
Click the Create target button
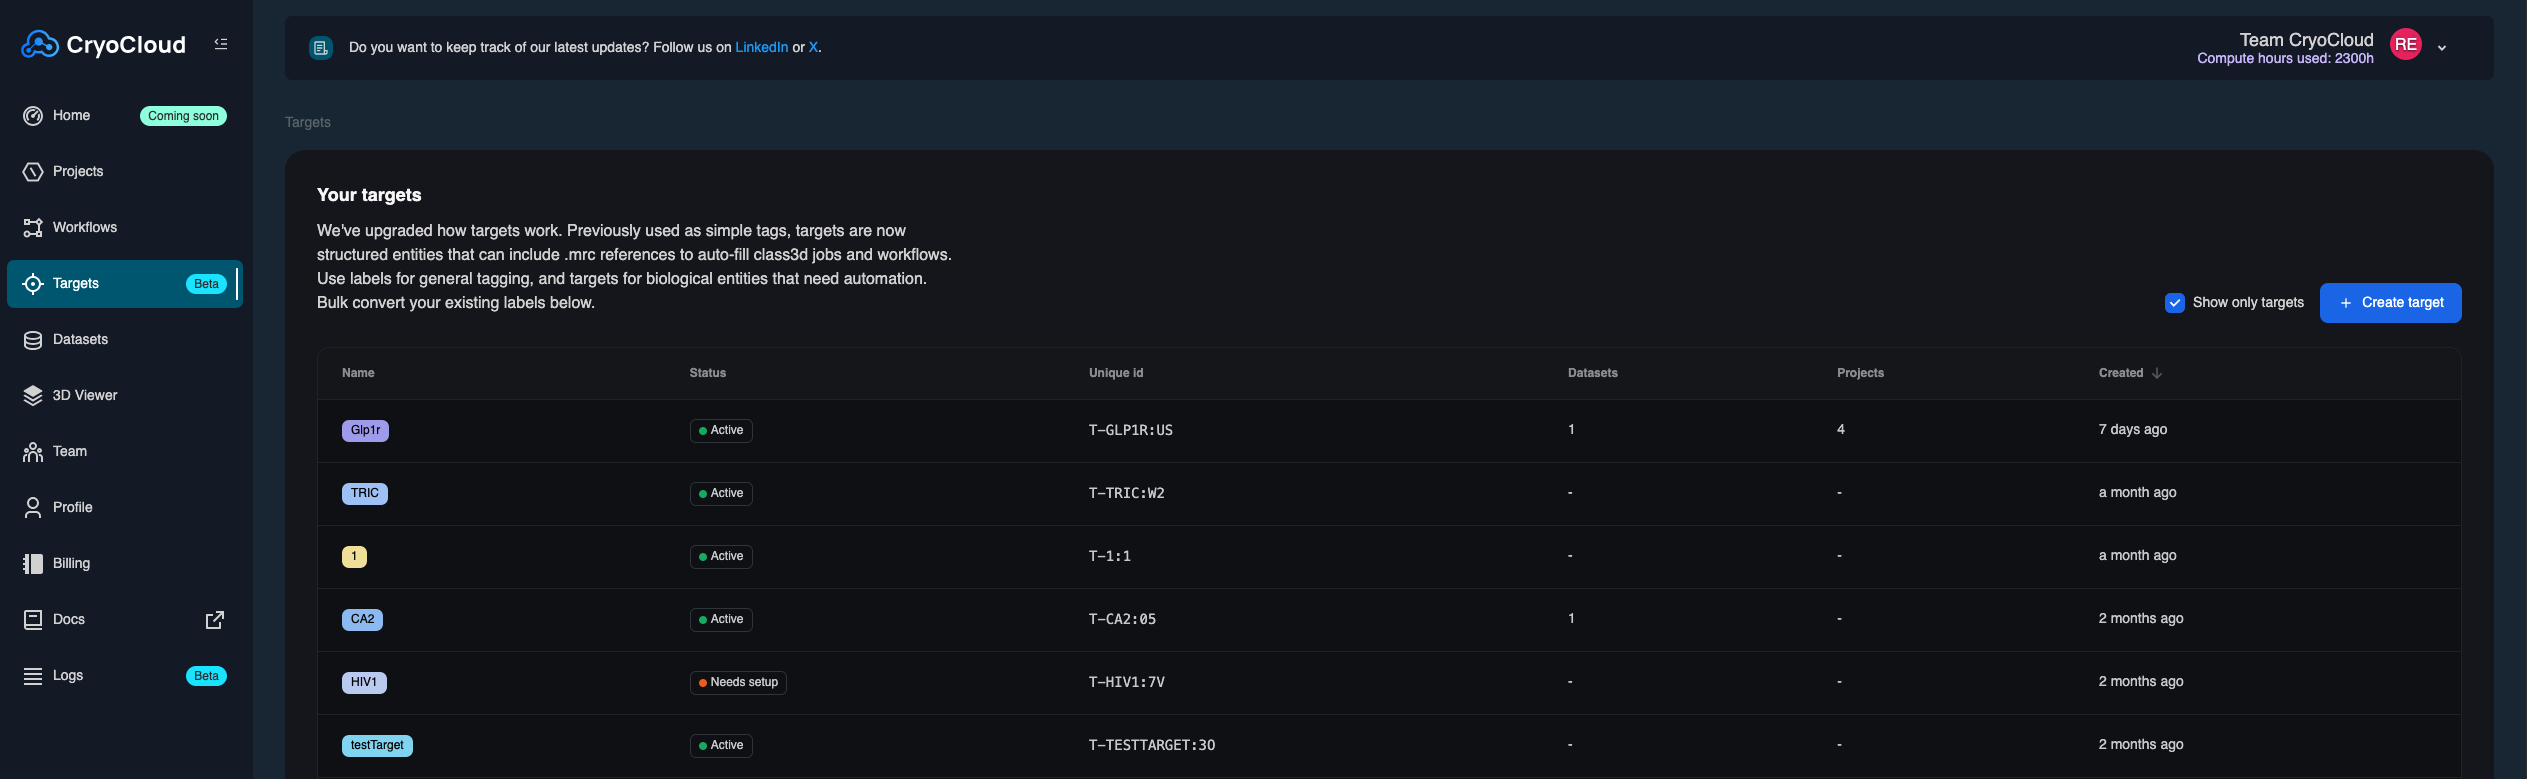click(2390, 303)
